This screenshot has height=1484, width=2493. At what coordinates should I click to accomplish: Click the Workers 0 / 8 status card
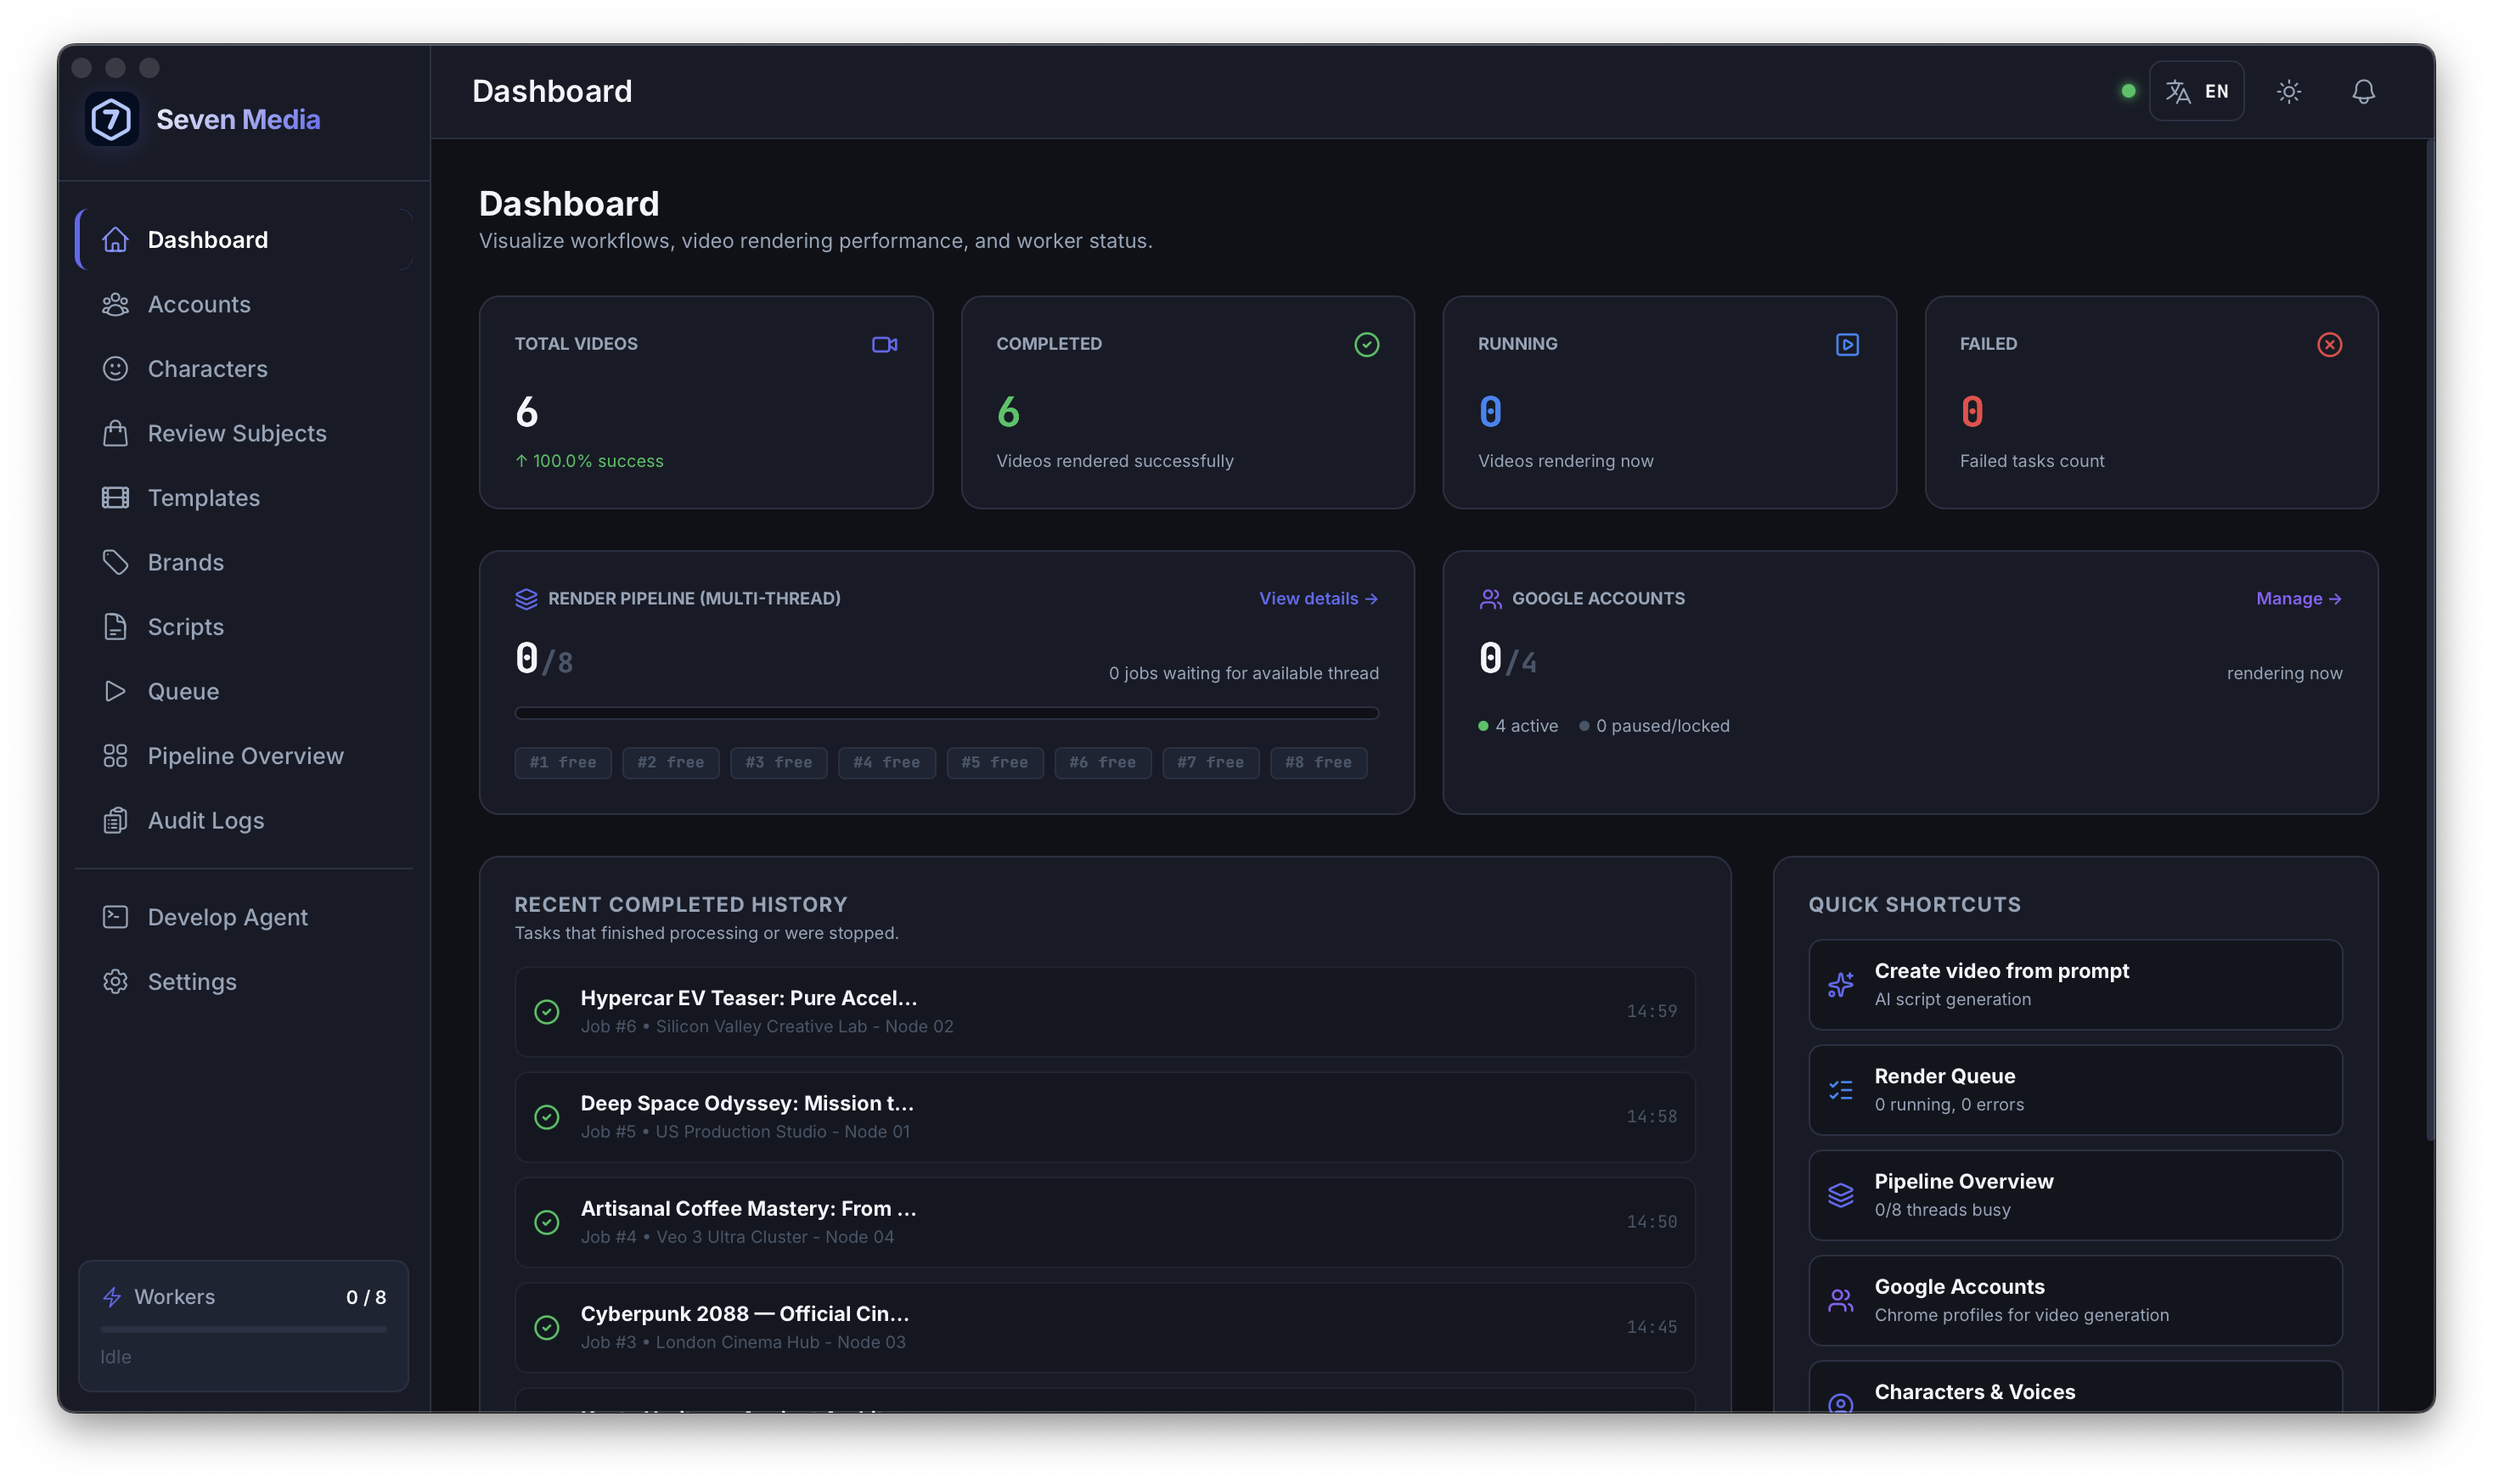point(243,1325)
